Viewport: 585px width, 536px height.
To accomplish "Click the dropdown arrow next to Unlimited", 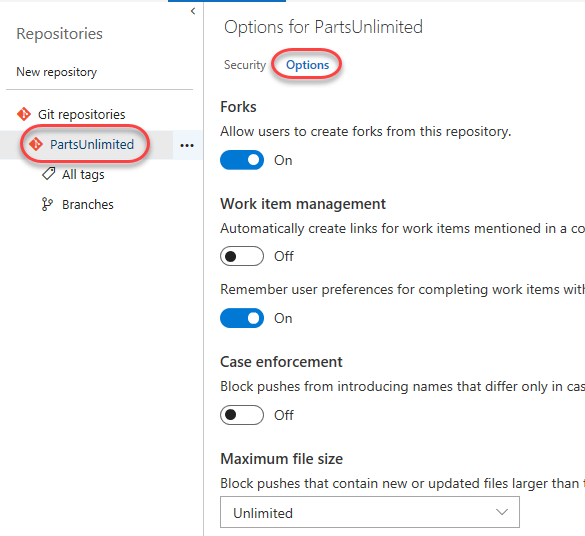I will pyautogui.click(x=502, y=512).
